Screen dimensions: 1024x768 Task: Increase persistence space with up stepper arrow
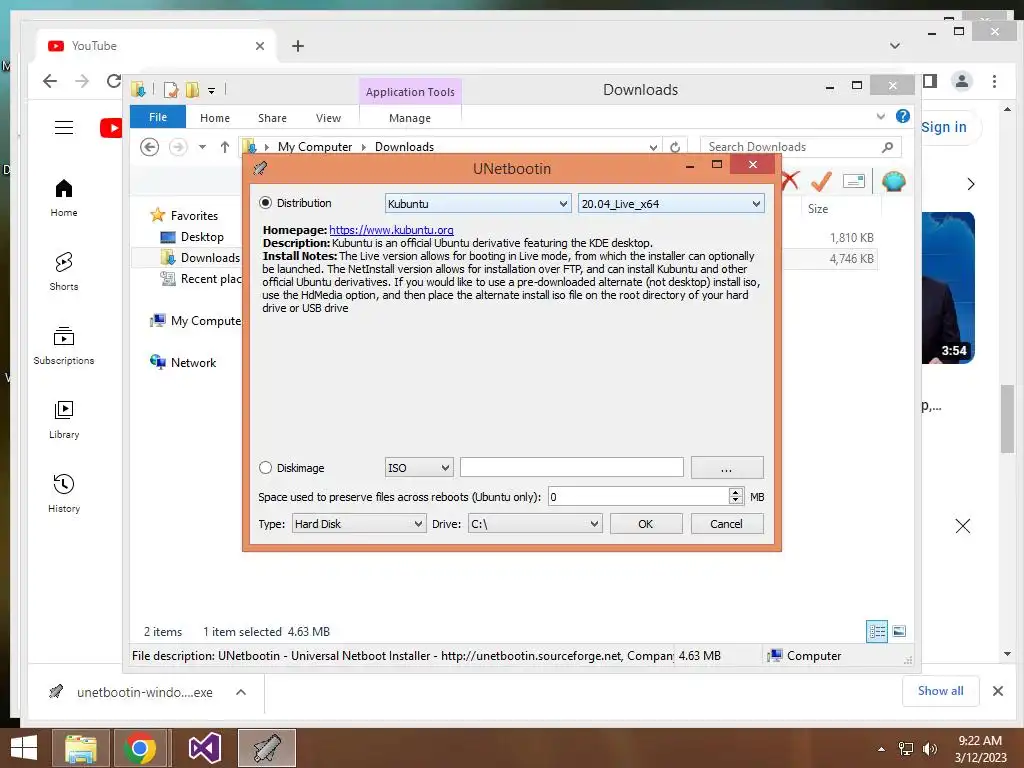point(736,492)
